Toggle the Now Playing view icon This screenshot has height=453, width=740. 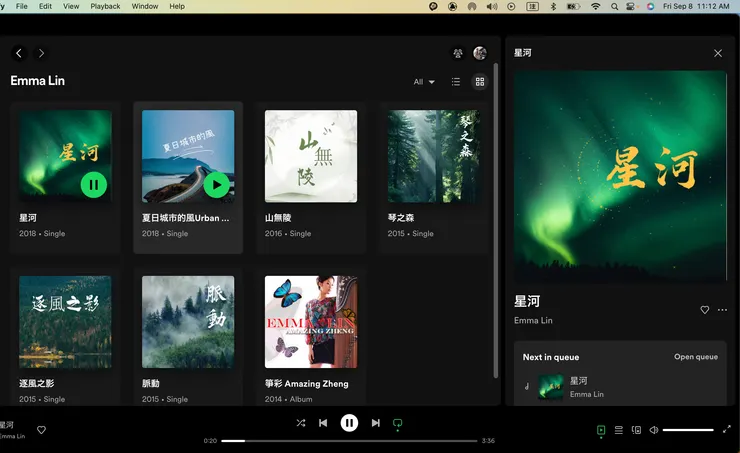click(x=601, y=430)
